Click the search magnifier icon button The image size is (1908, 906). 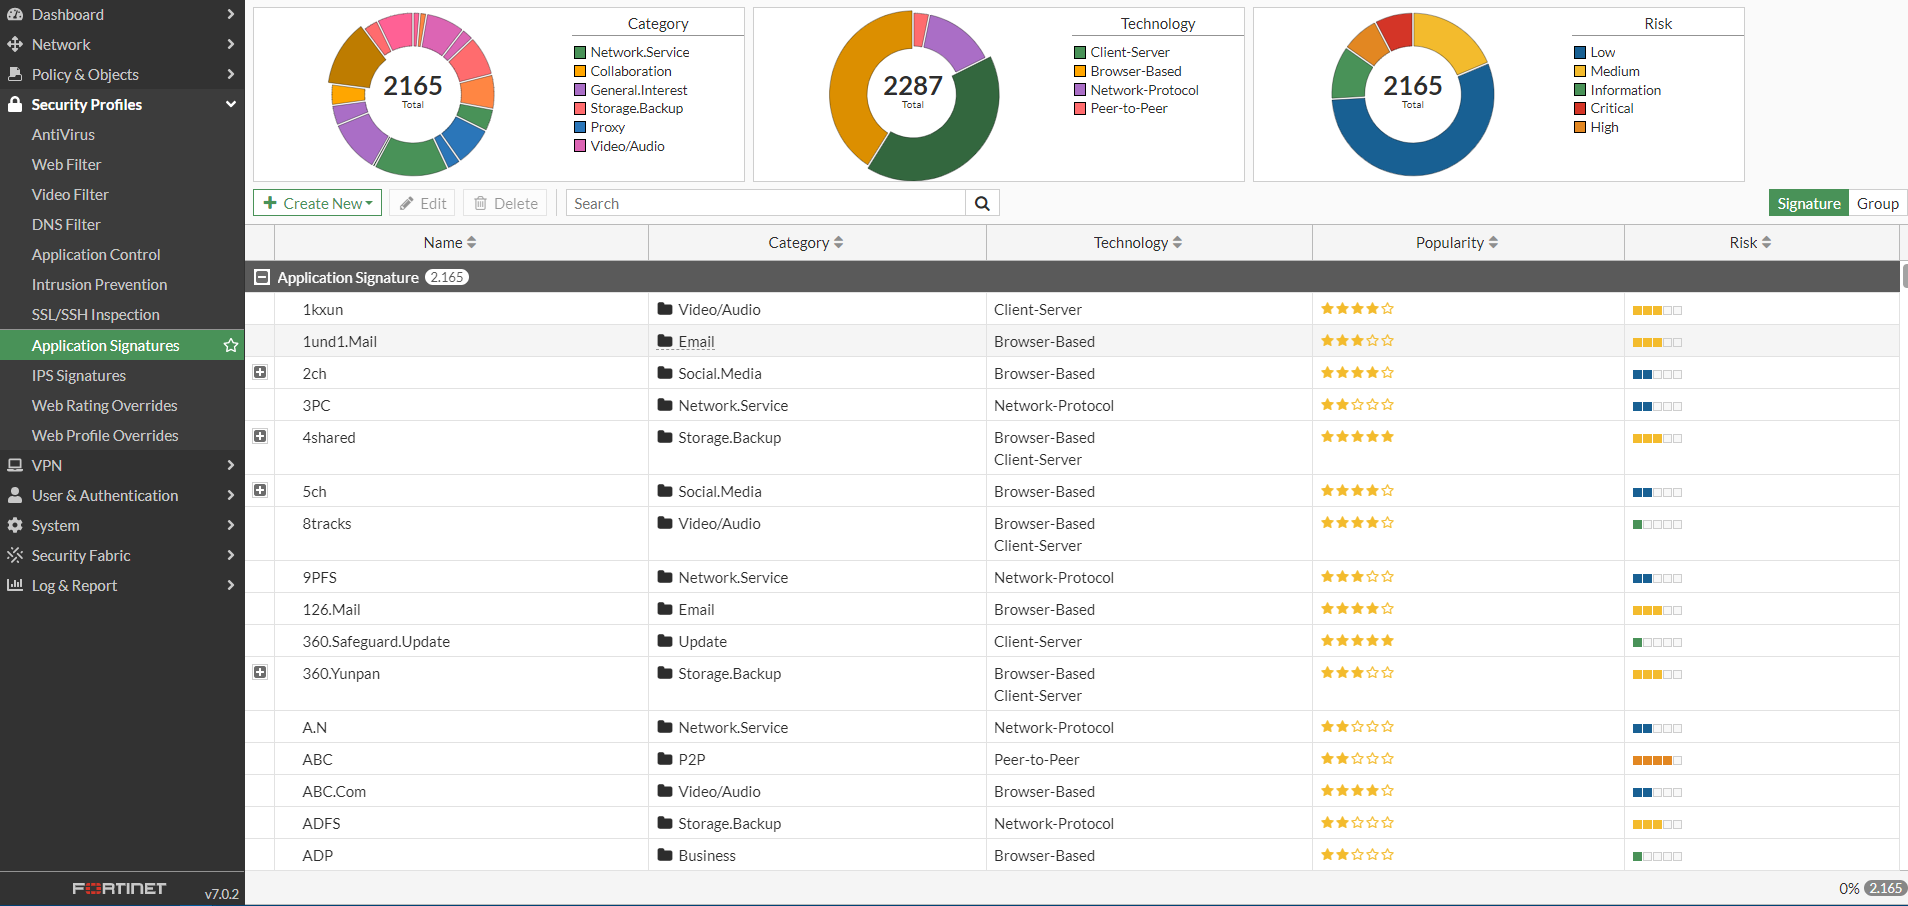982,204
